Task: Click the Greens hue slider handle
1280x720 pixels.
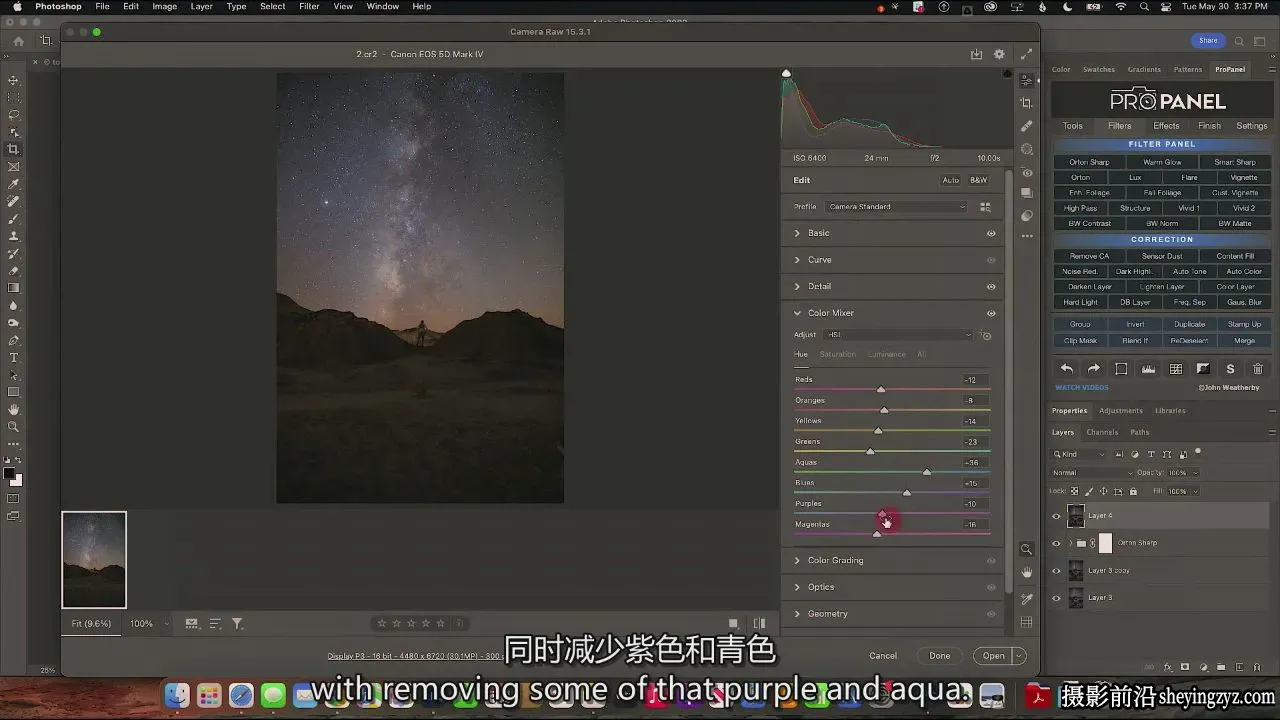Action: click(870, 451)
